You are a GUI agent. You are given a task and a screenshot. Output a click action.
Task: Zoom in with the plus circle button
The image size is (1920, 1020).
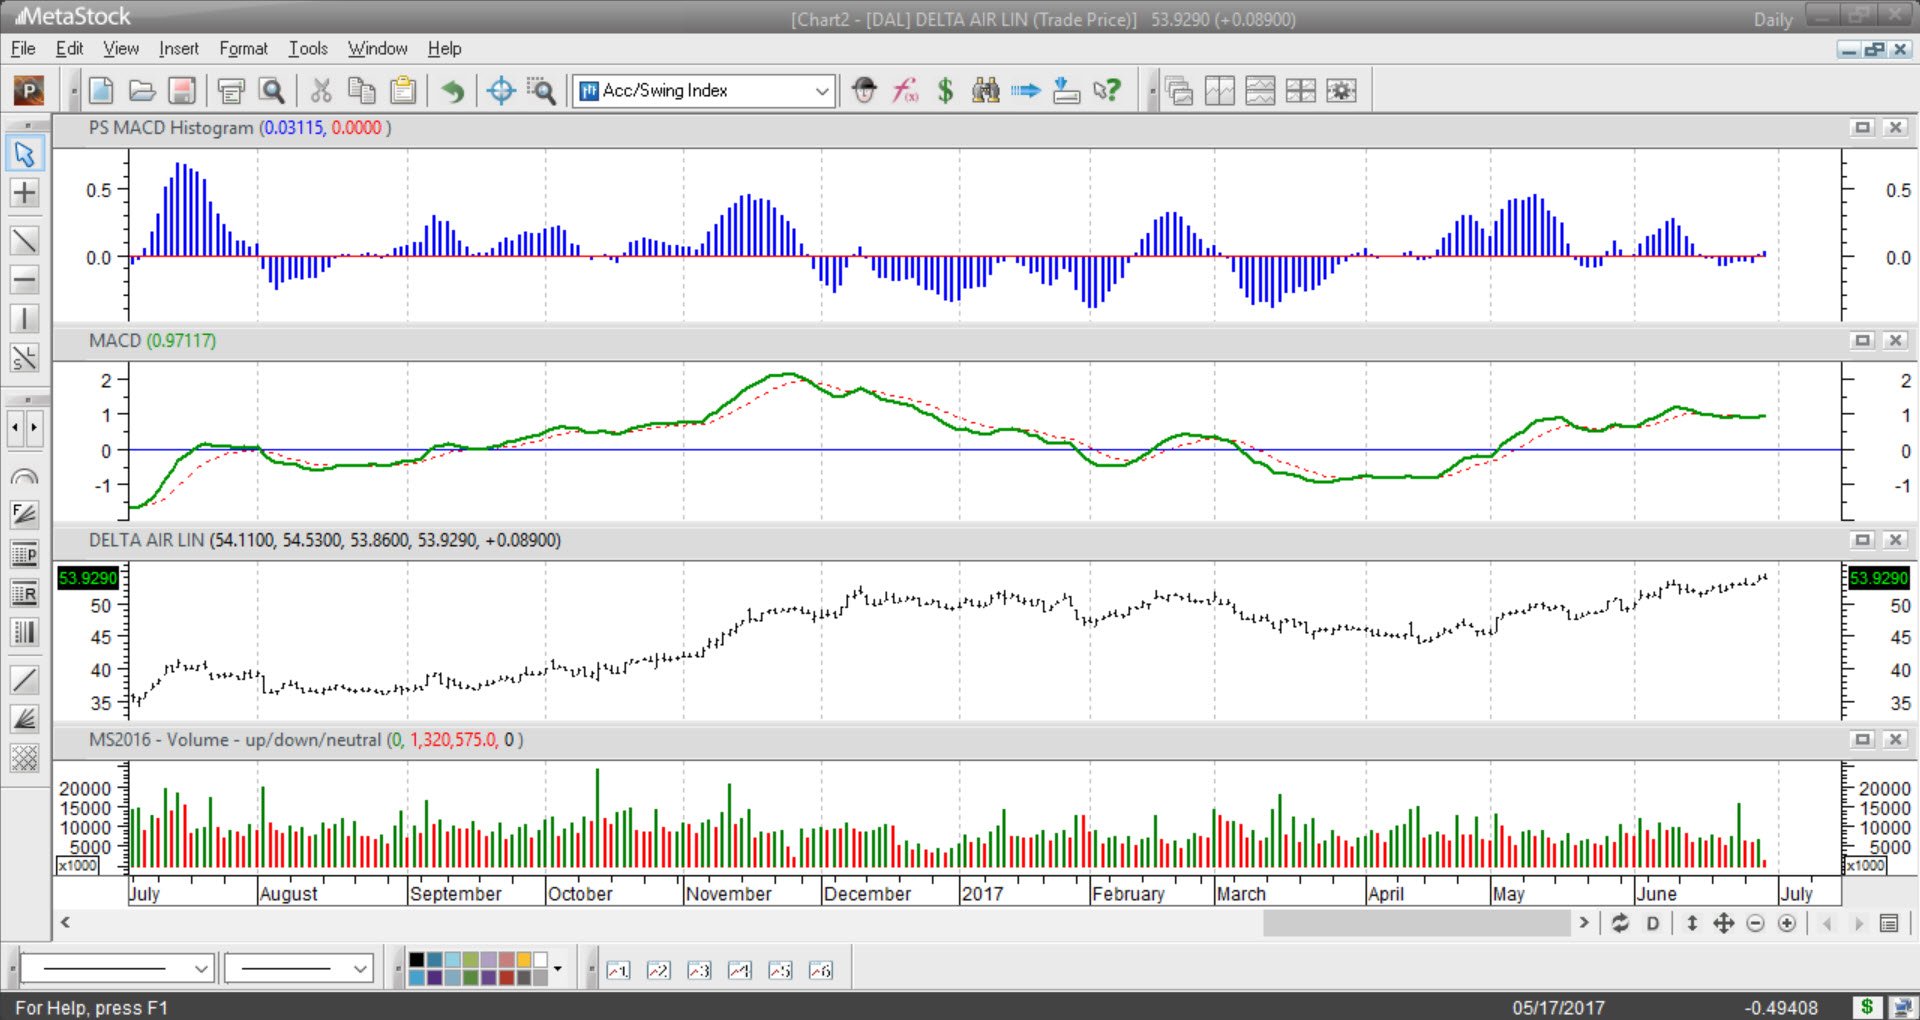[x=1787, y=923]
